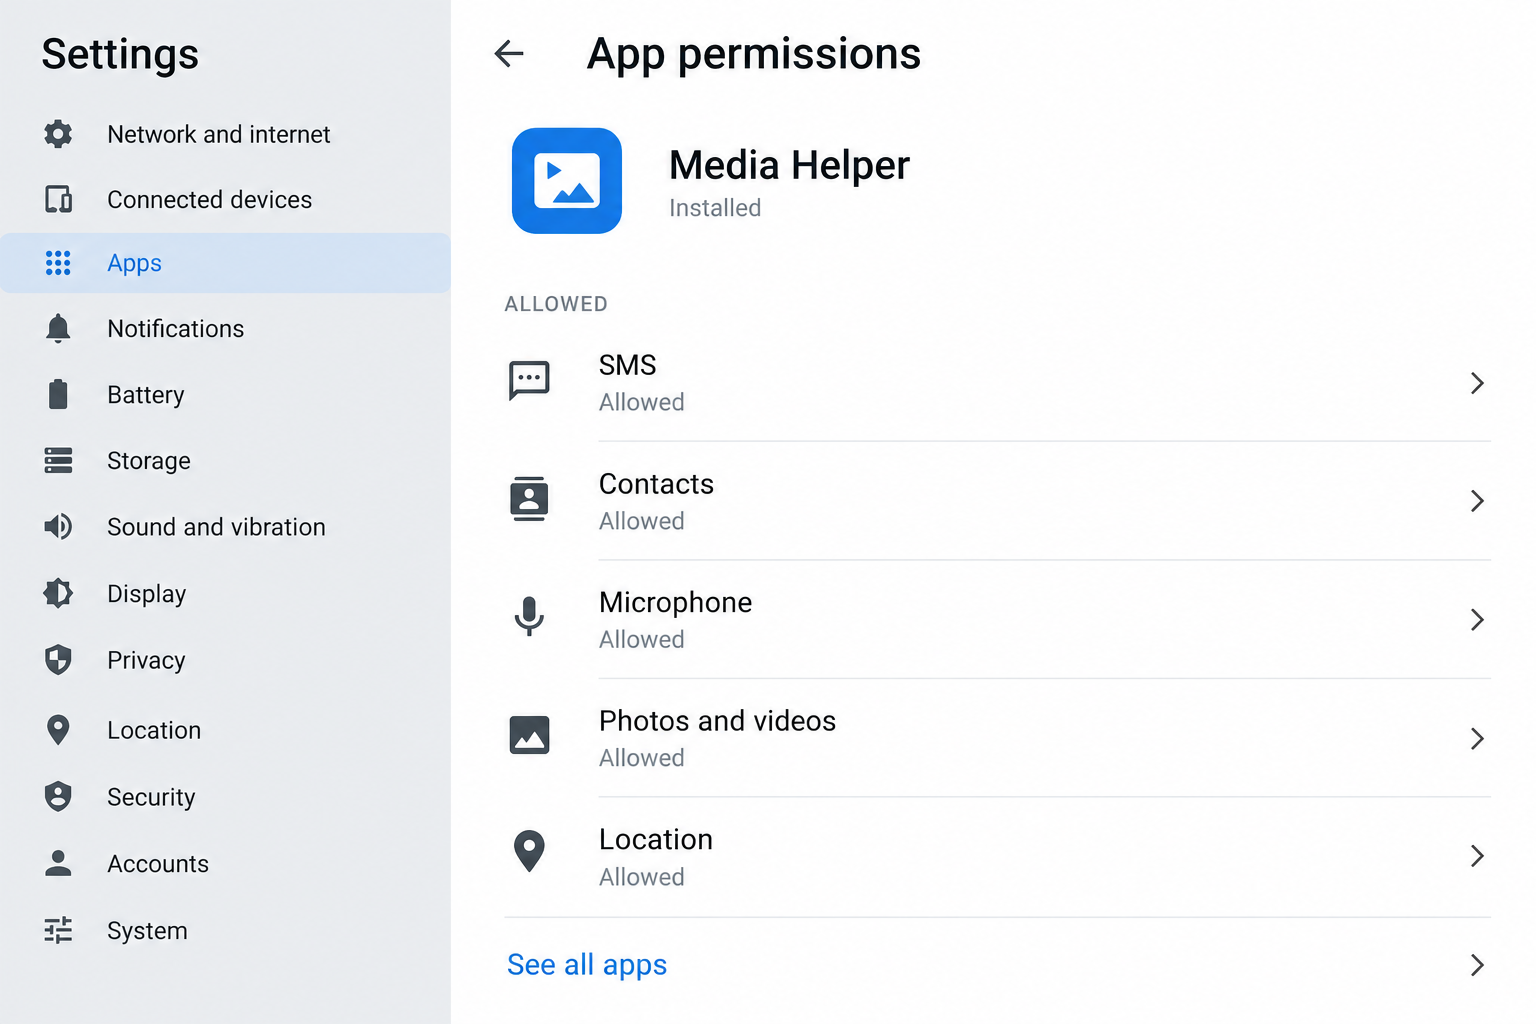The image size is (1536, 1024).
Task: Open Sound and vibration settings
Action: point(225,526)
